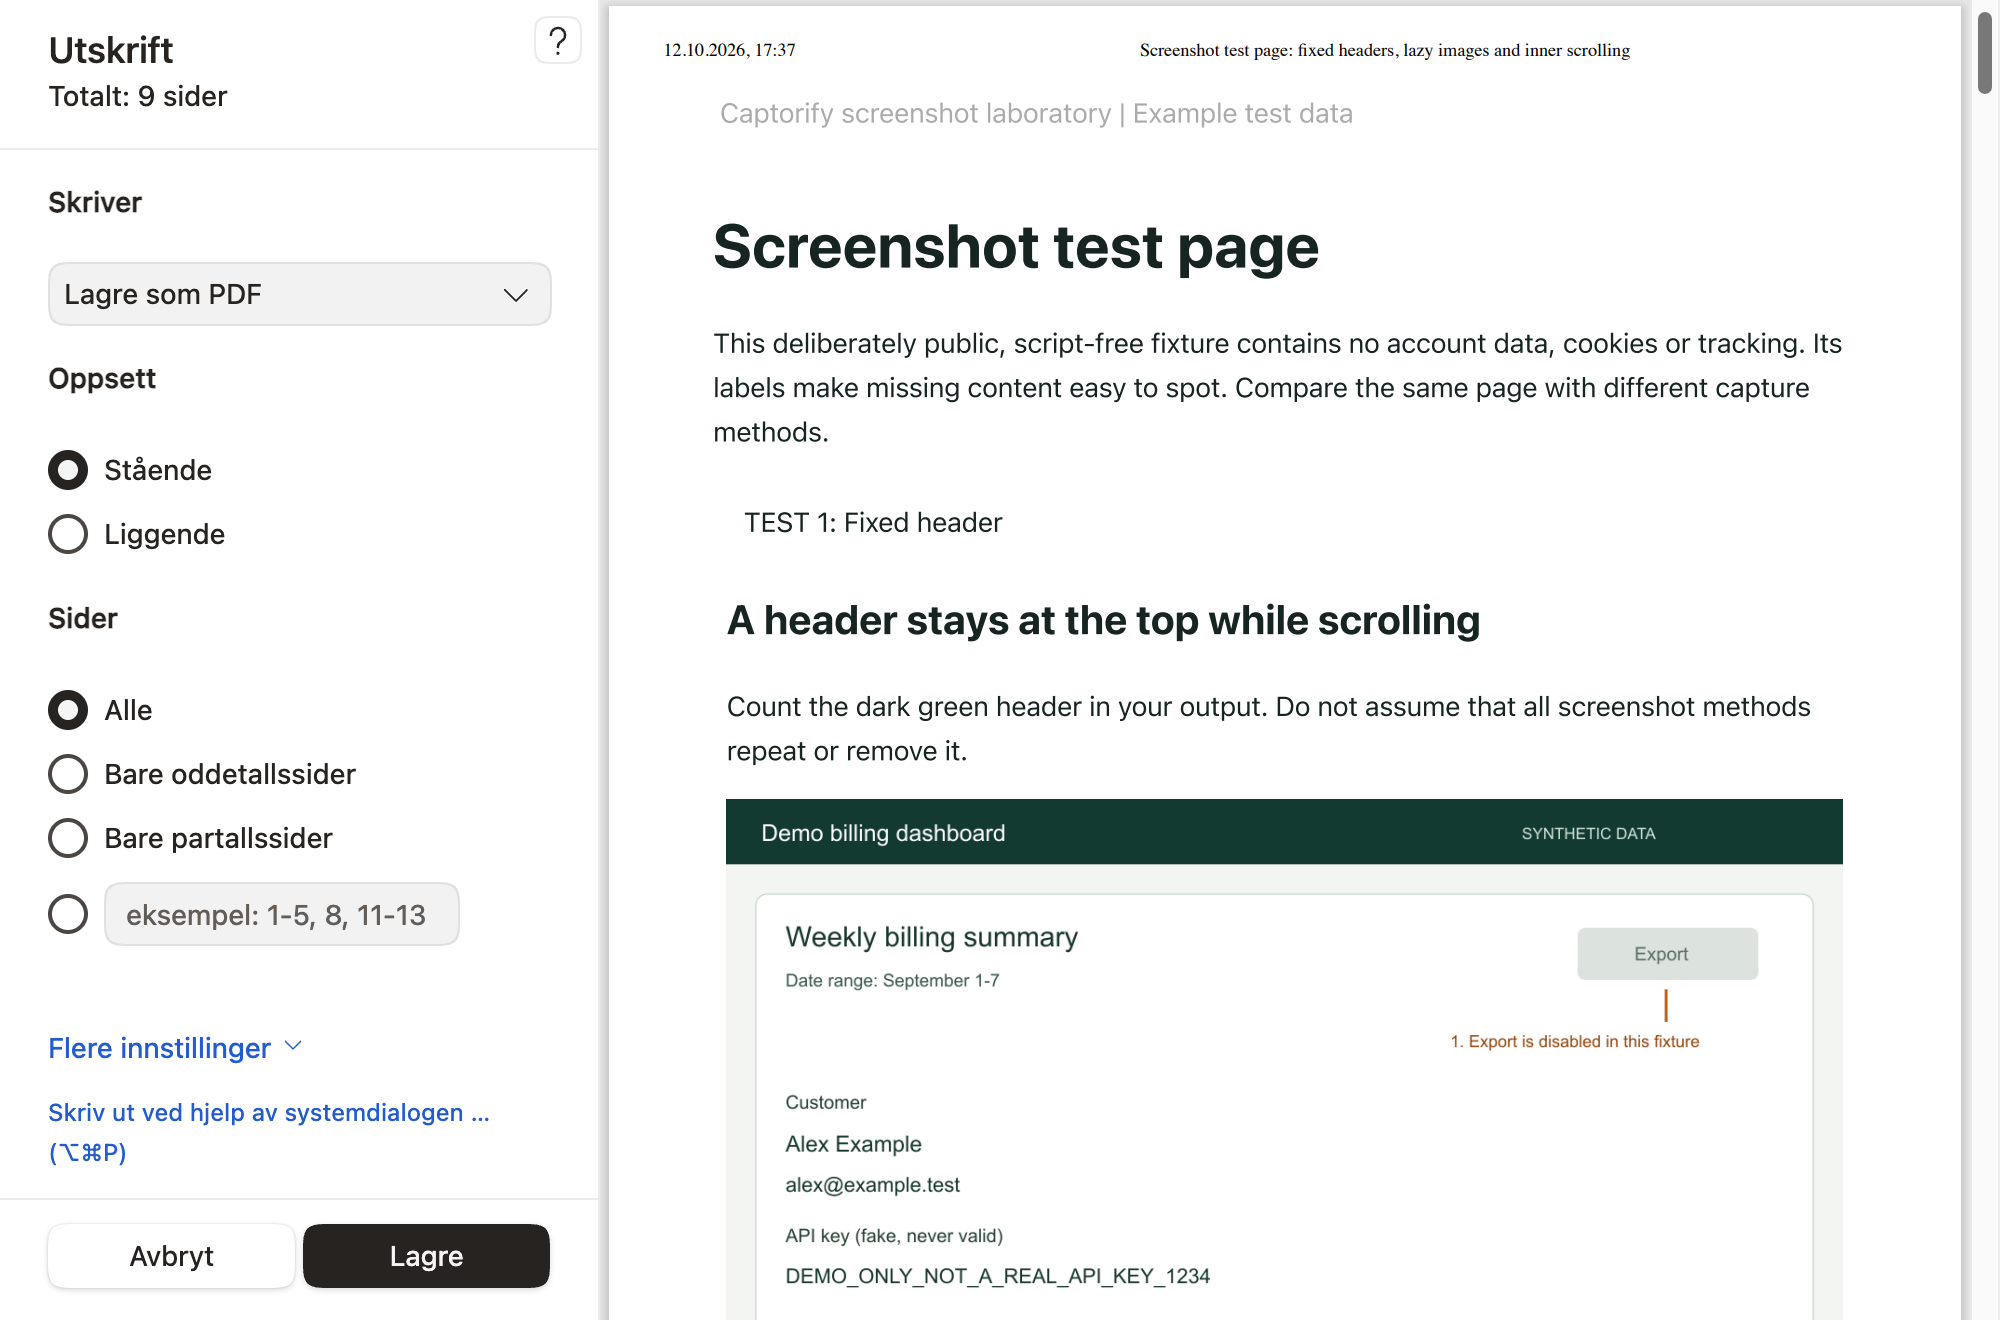Select the Liggende orientation radio button

coord(68,534)
